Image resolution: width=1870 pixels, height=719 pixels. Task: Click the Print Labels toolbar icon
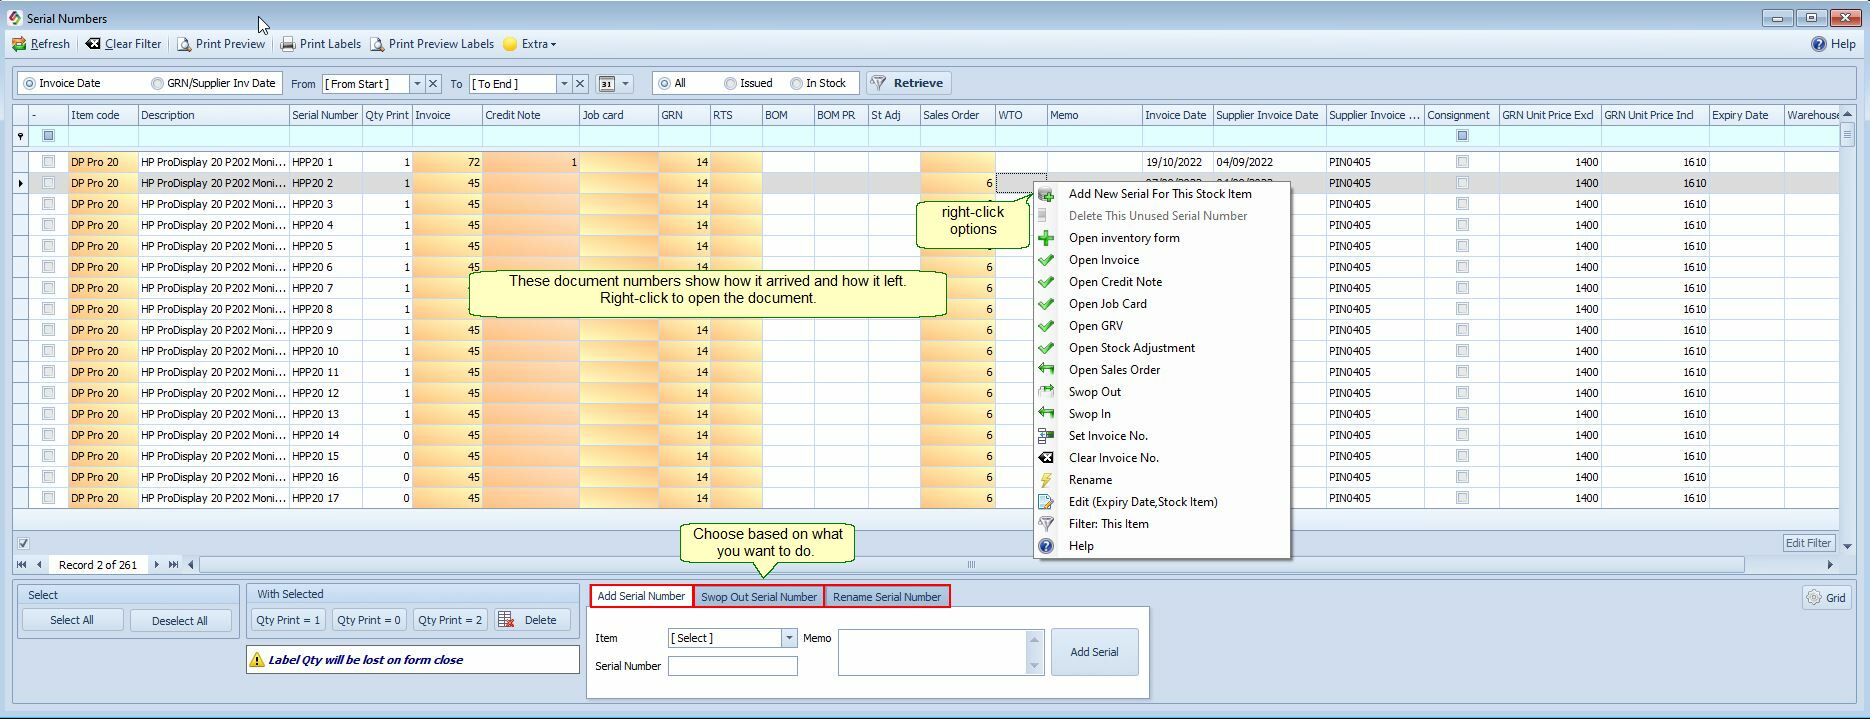(288, 44)
